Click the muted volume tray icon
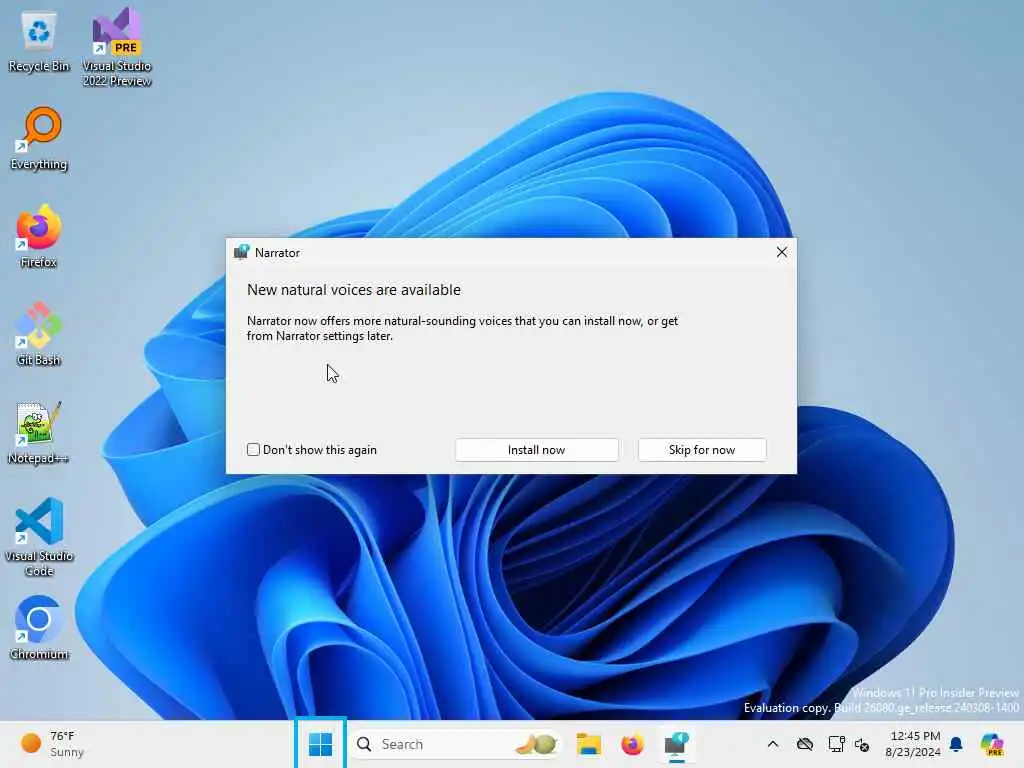This screenshot has width=1024, height=768. click(862, 744)
